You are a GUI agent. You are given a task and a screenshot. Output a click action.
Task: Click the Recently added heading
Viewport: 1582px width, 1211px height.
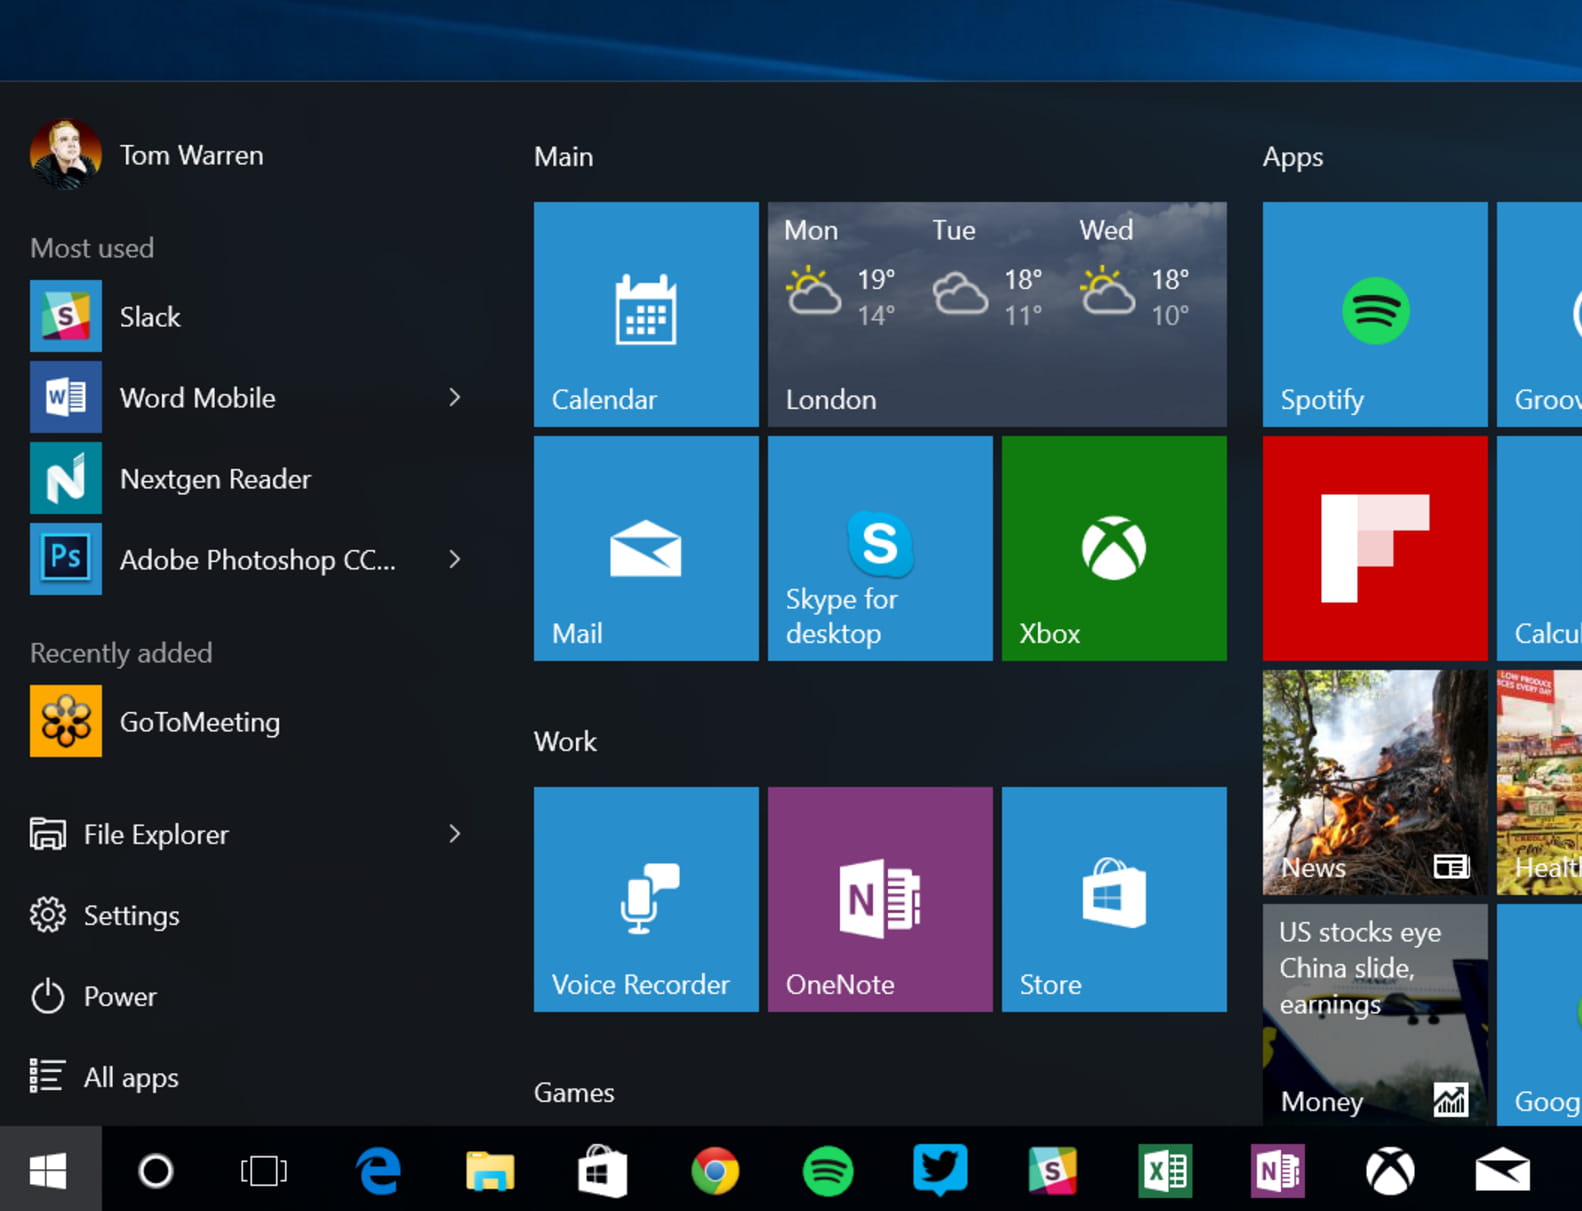[x=121, y=653]
